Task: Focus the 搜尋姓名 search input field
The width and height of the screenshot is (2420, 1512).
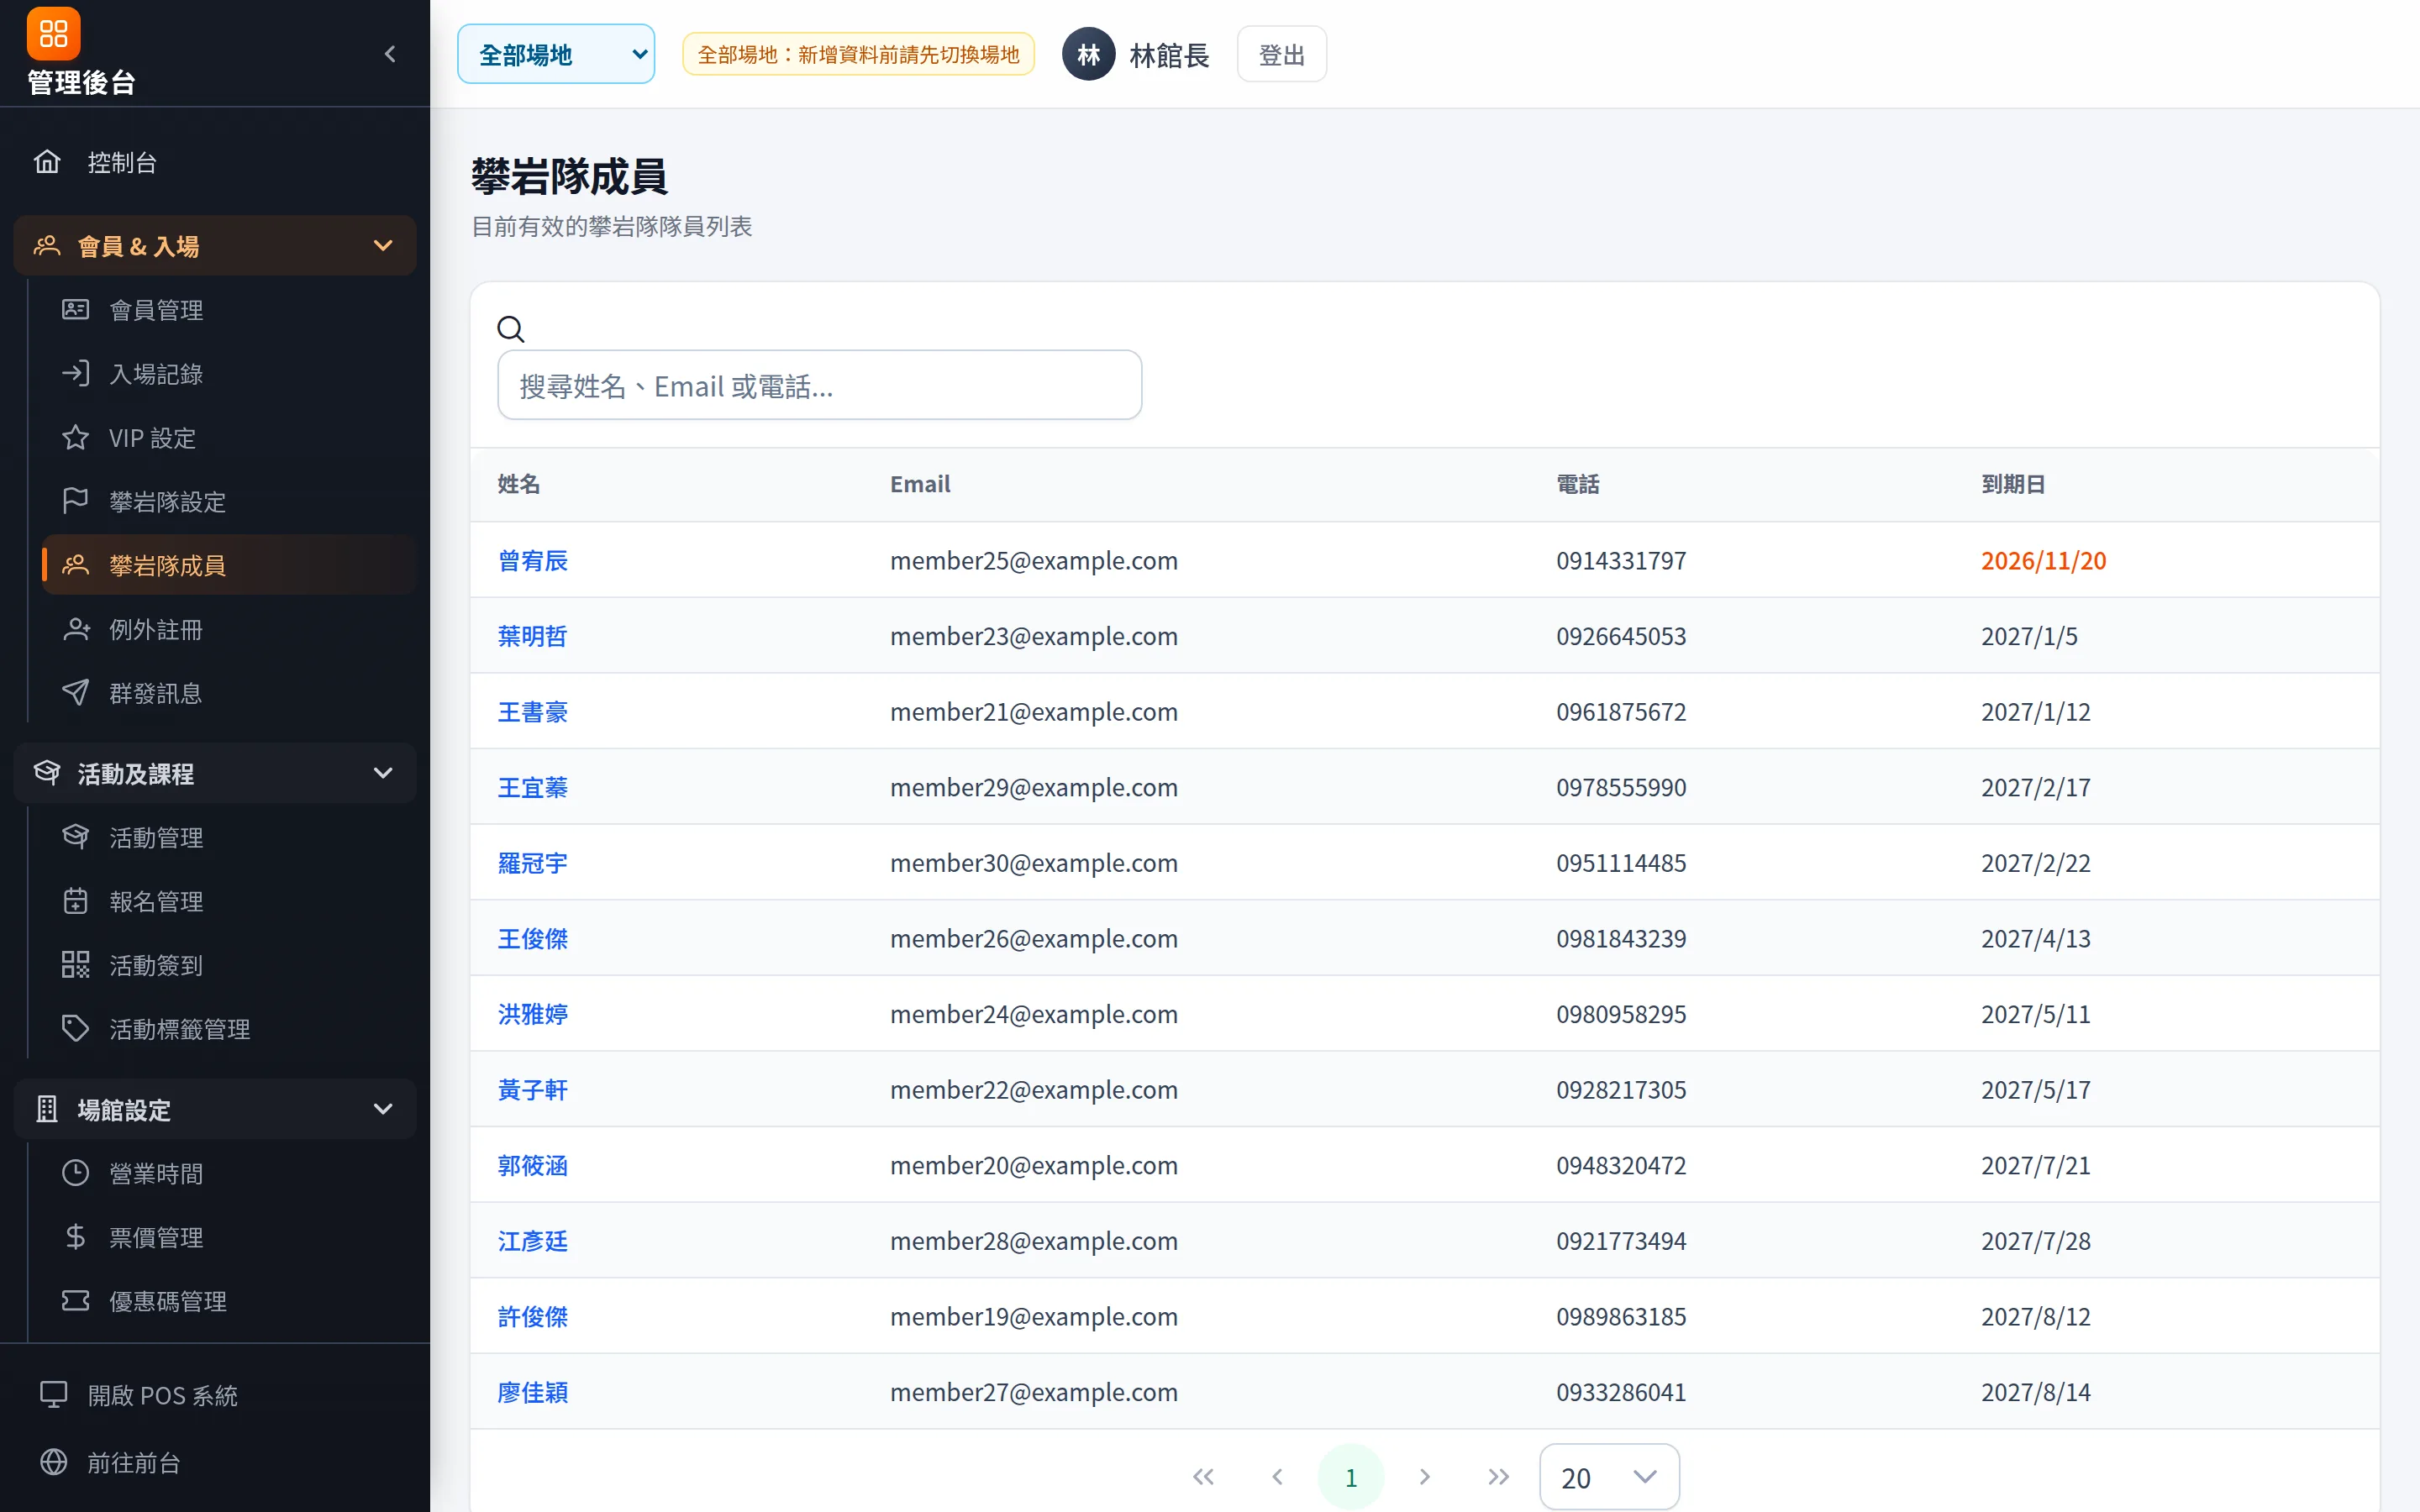Action: 819,385
